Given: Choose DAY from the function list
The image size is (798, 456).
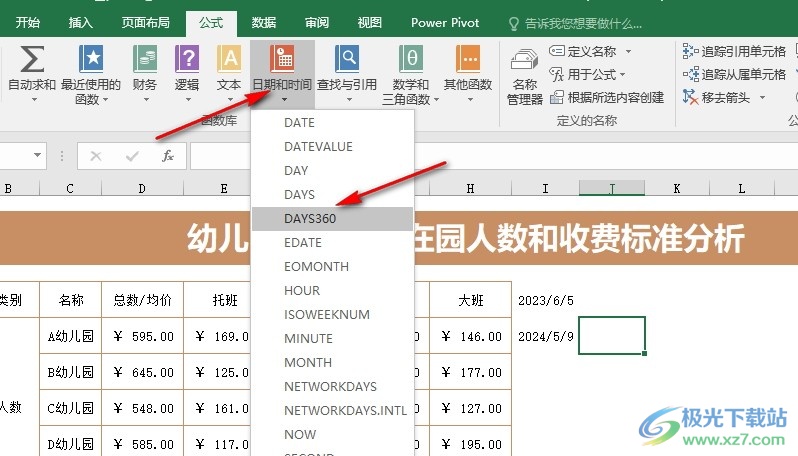Looking at the screenshot, I should (333, 170).
